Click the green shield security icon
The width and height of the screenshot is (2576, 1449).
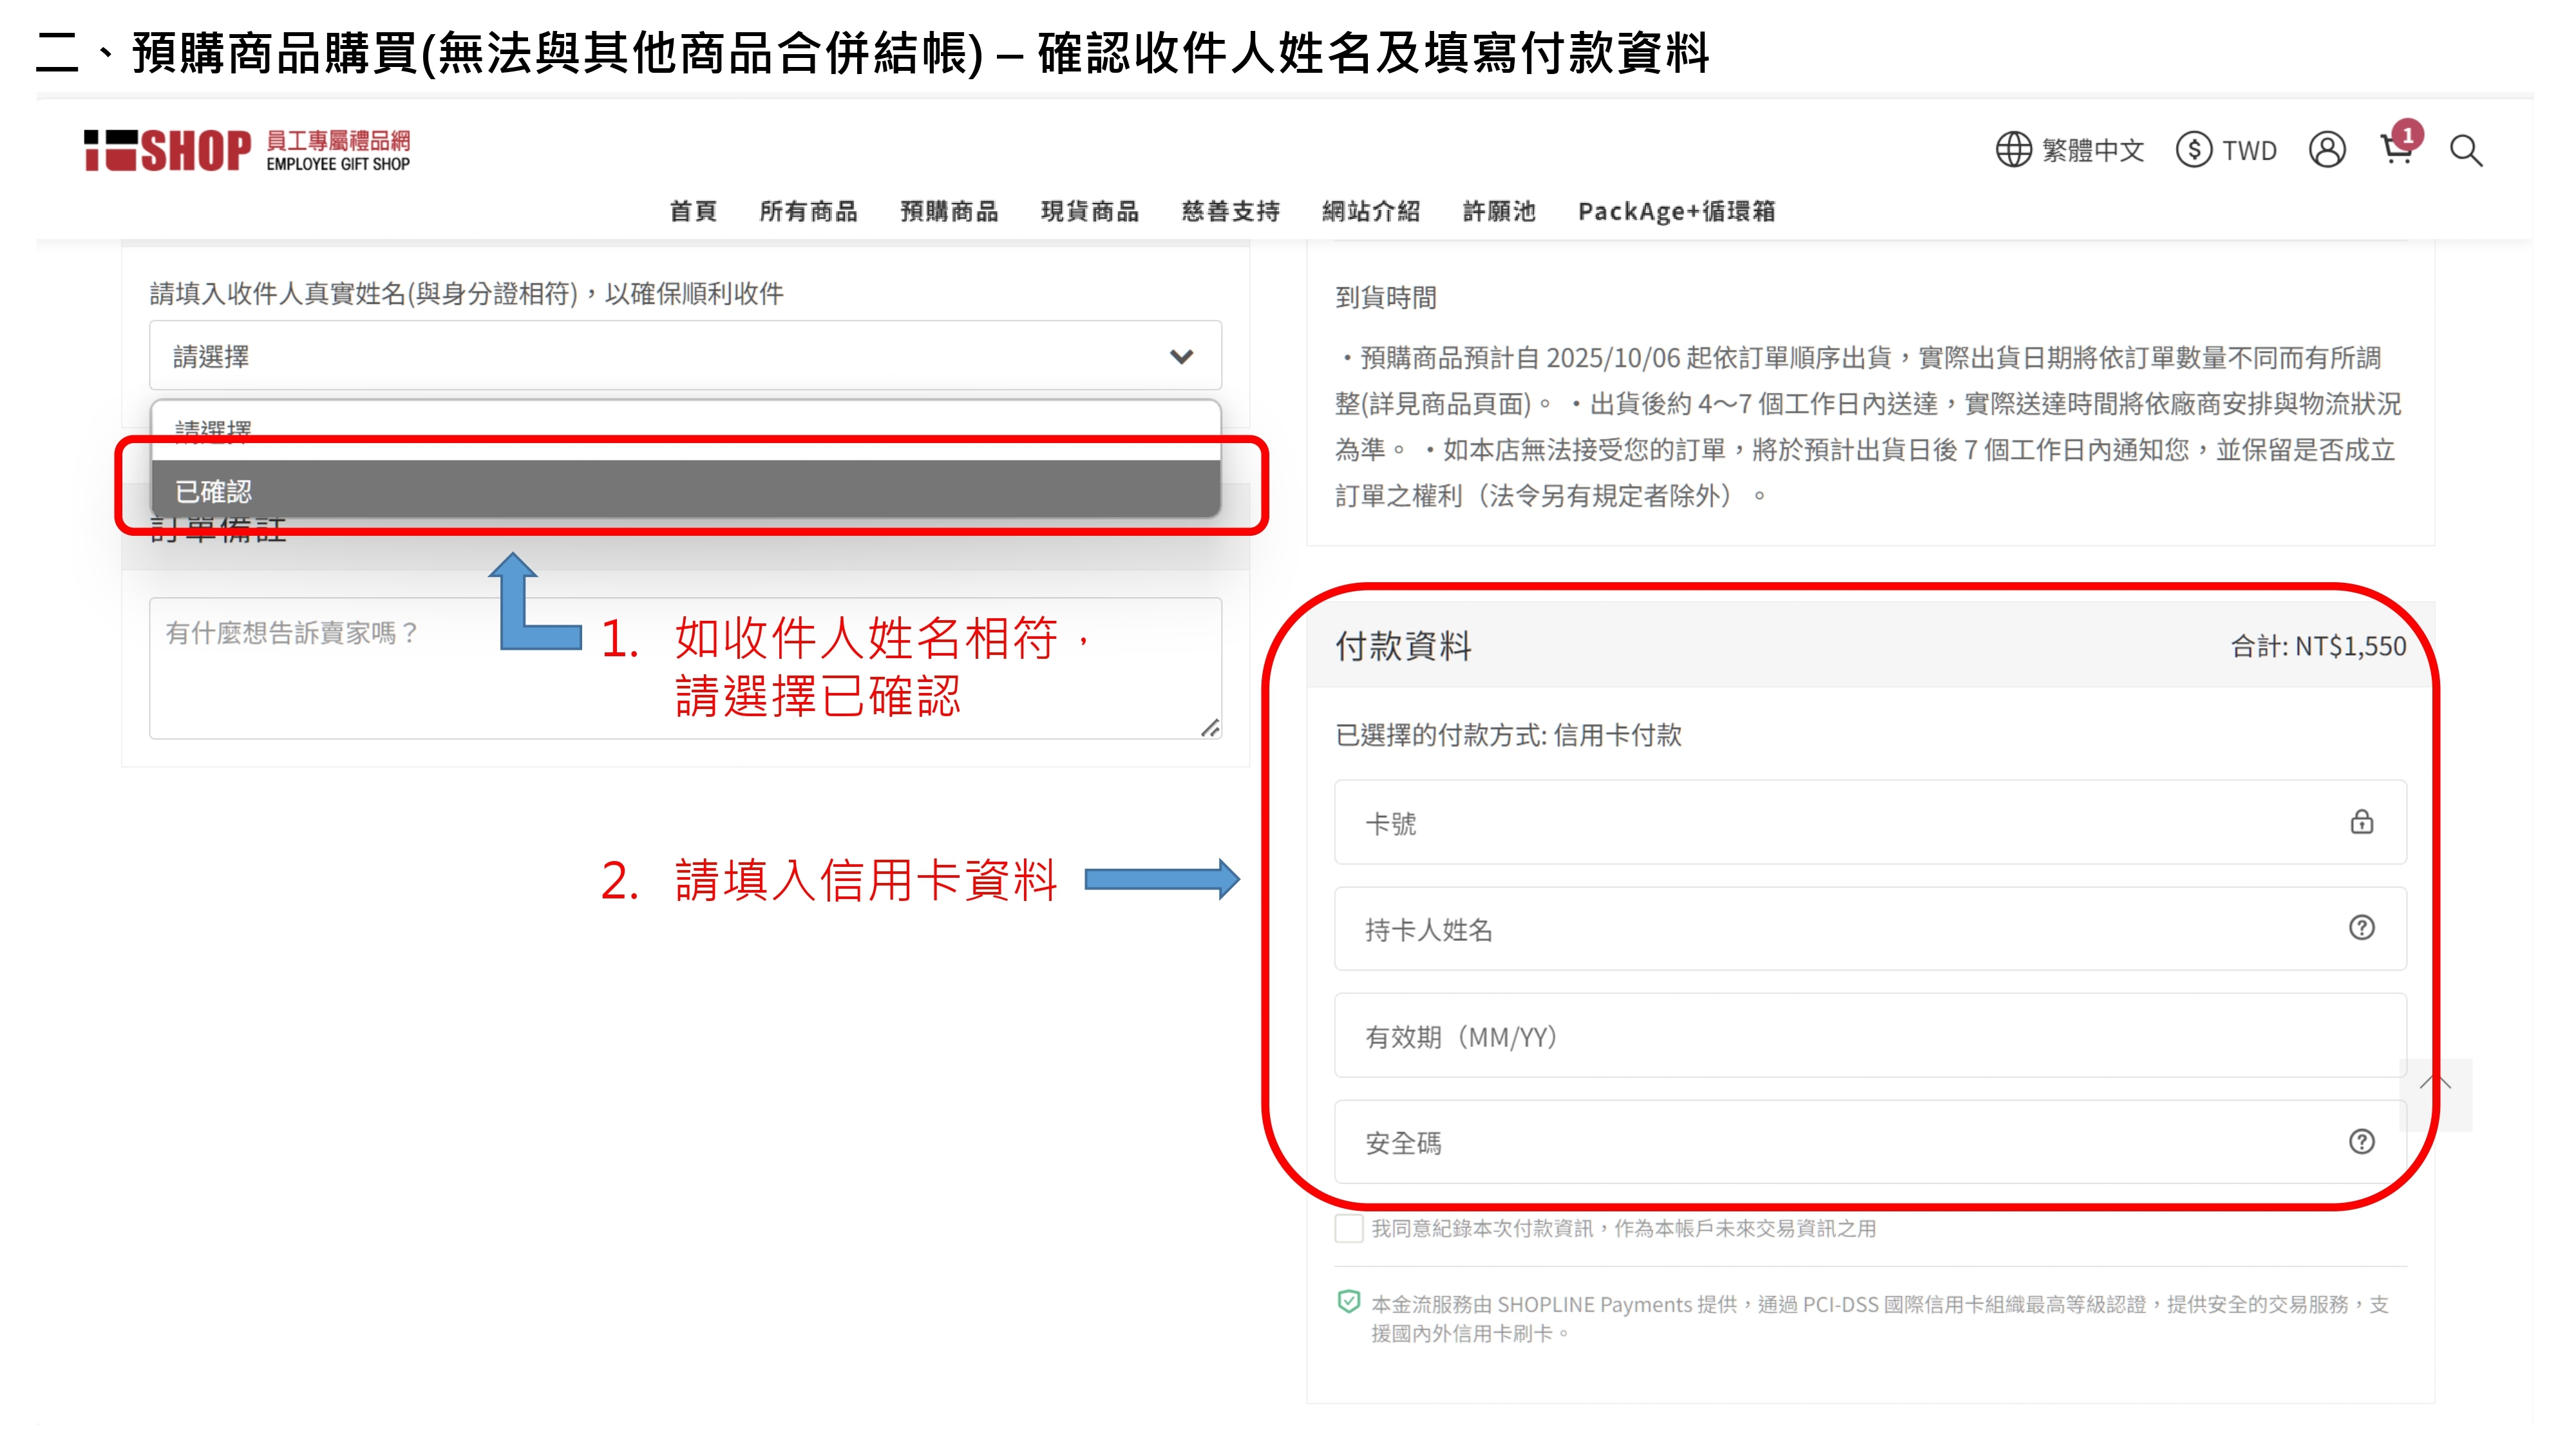pos(1349,1302)
